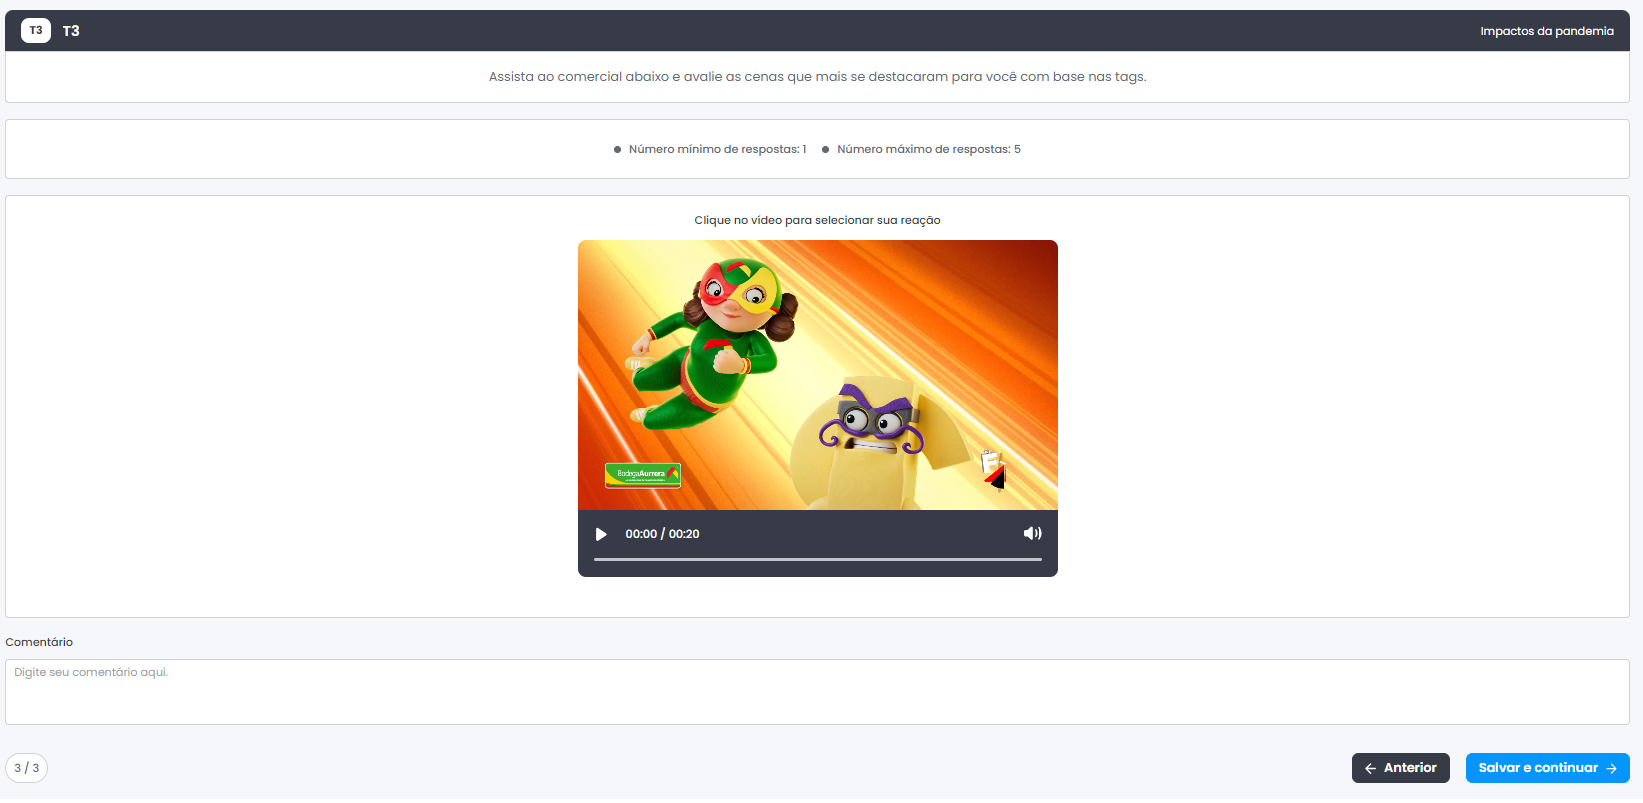This screenshot has height=803, width=1643.
Task: Click the Bodega Aurrera logo in video
Action: coord(642,475)
